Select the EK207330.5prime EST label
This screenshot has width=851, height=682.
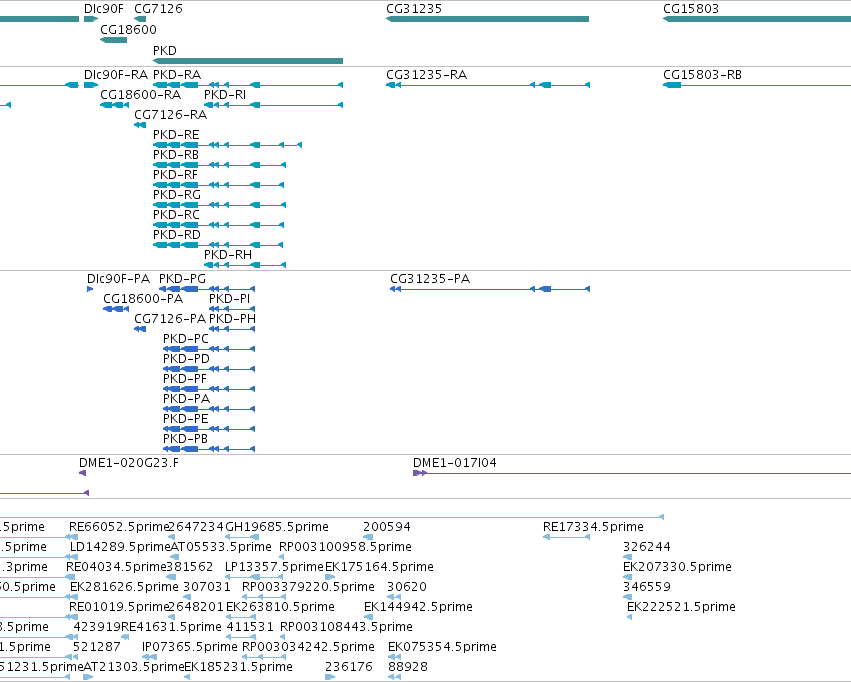tap(677, 567)
